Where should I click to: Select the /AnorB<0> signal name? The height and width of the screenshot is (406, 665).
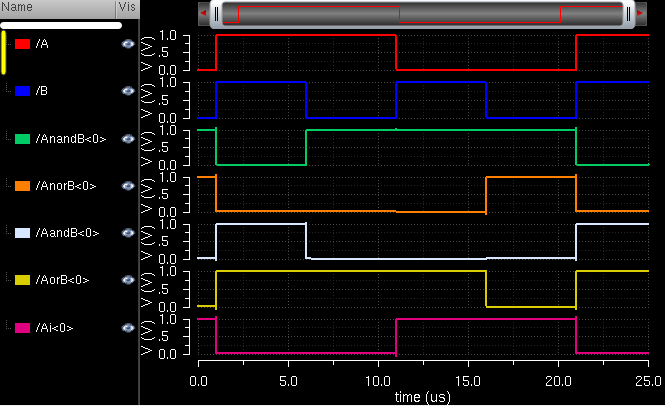click(x=66, y=186)
